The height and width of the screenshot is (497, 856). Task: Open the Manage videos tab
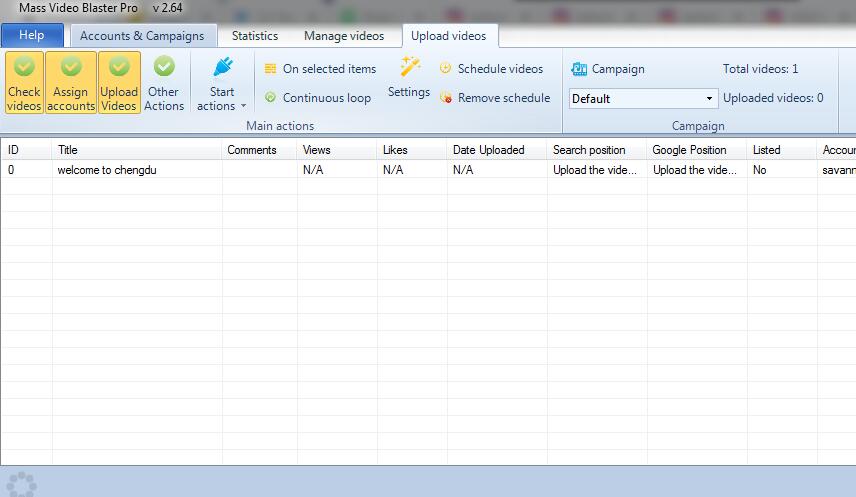click(344, 36)
